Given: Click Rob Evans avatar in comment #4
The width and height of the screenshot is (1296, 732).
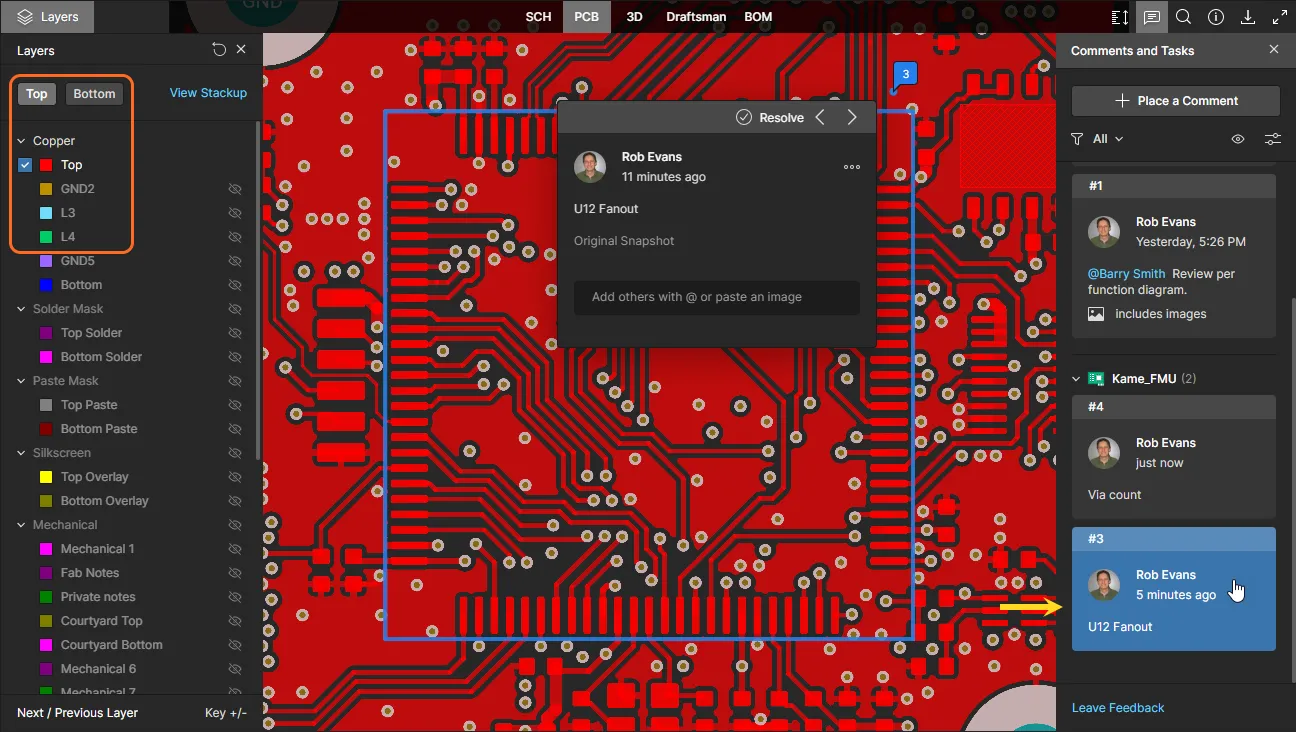Looking at the screenshot, I should click(x=1104, y=453).
